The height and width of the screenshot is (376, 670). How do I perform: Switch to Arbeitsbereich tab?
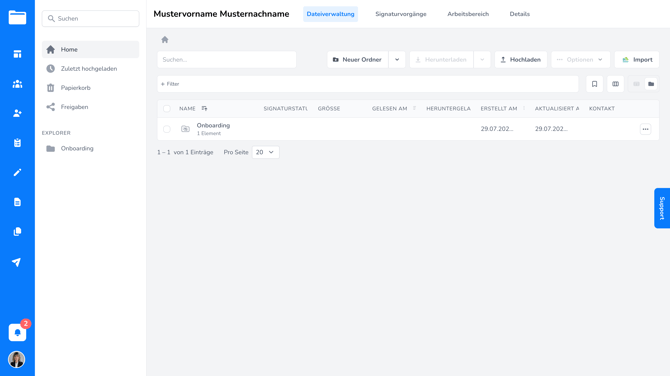[x=468, y=14]
